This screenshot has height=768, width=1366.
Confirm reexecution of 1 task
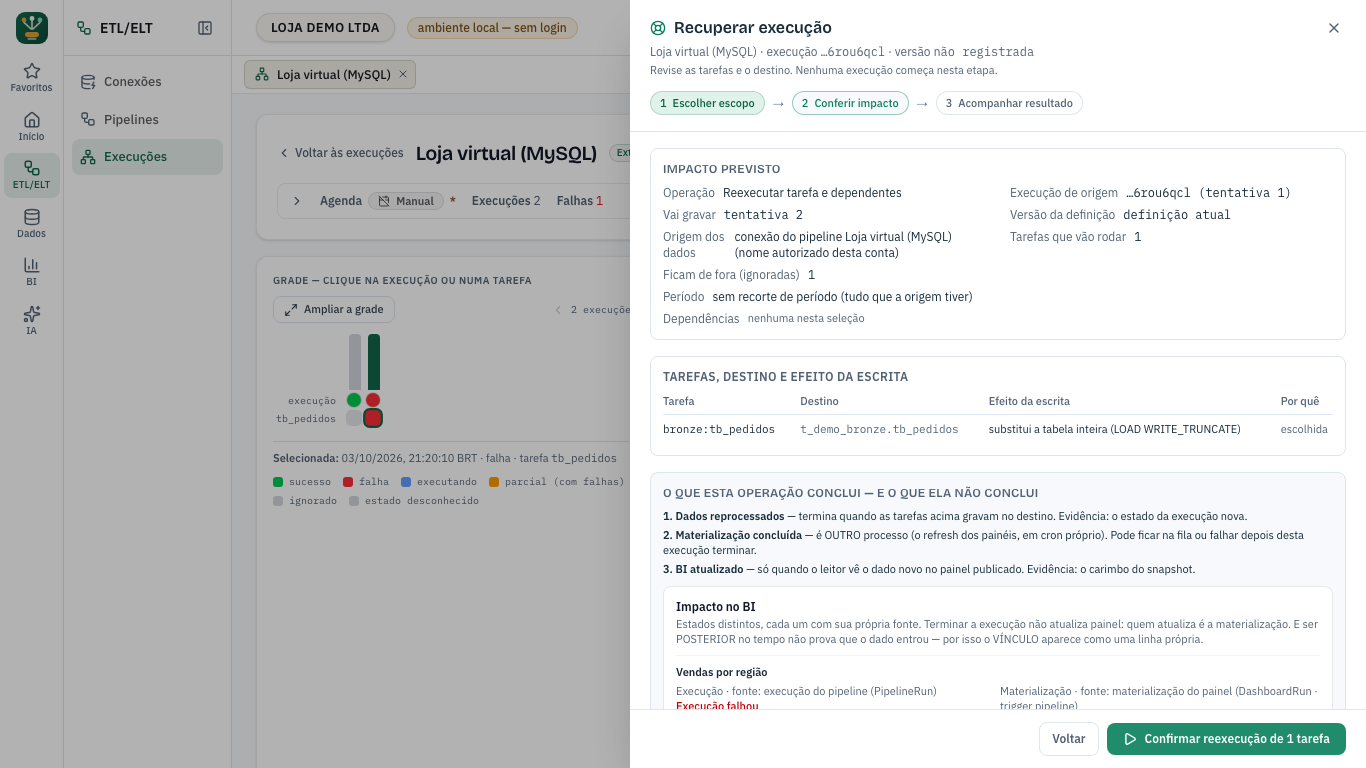pyautogui.click(x=1226, y=739)
